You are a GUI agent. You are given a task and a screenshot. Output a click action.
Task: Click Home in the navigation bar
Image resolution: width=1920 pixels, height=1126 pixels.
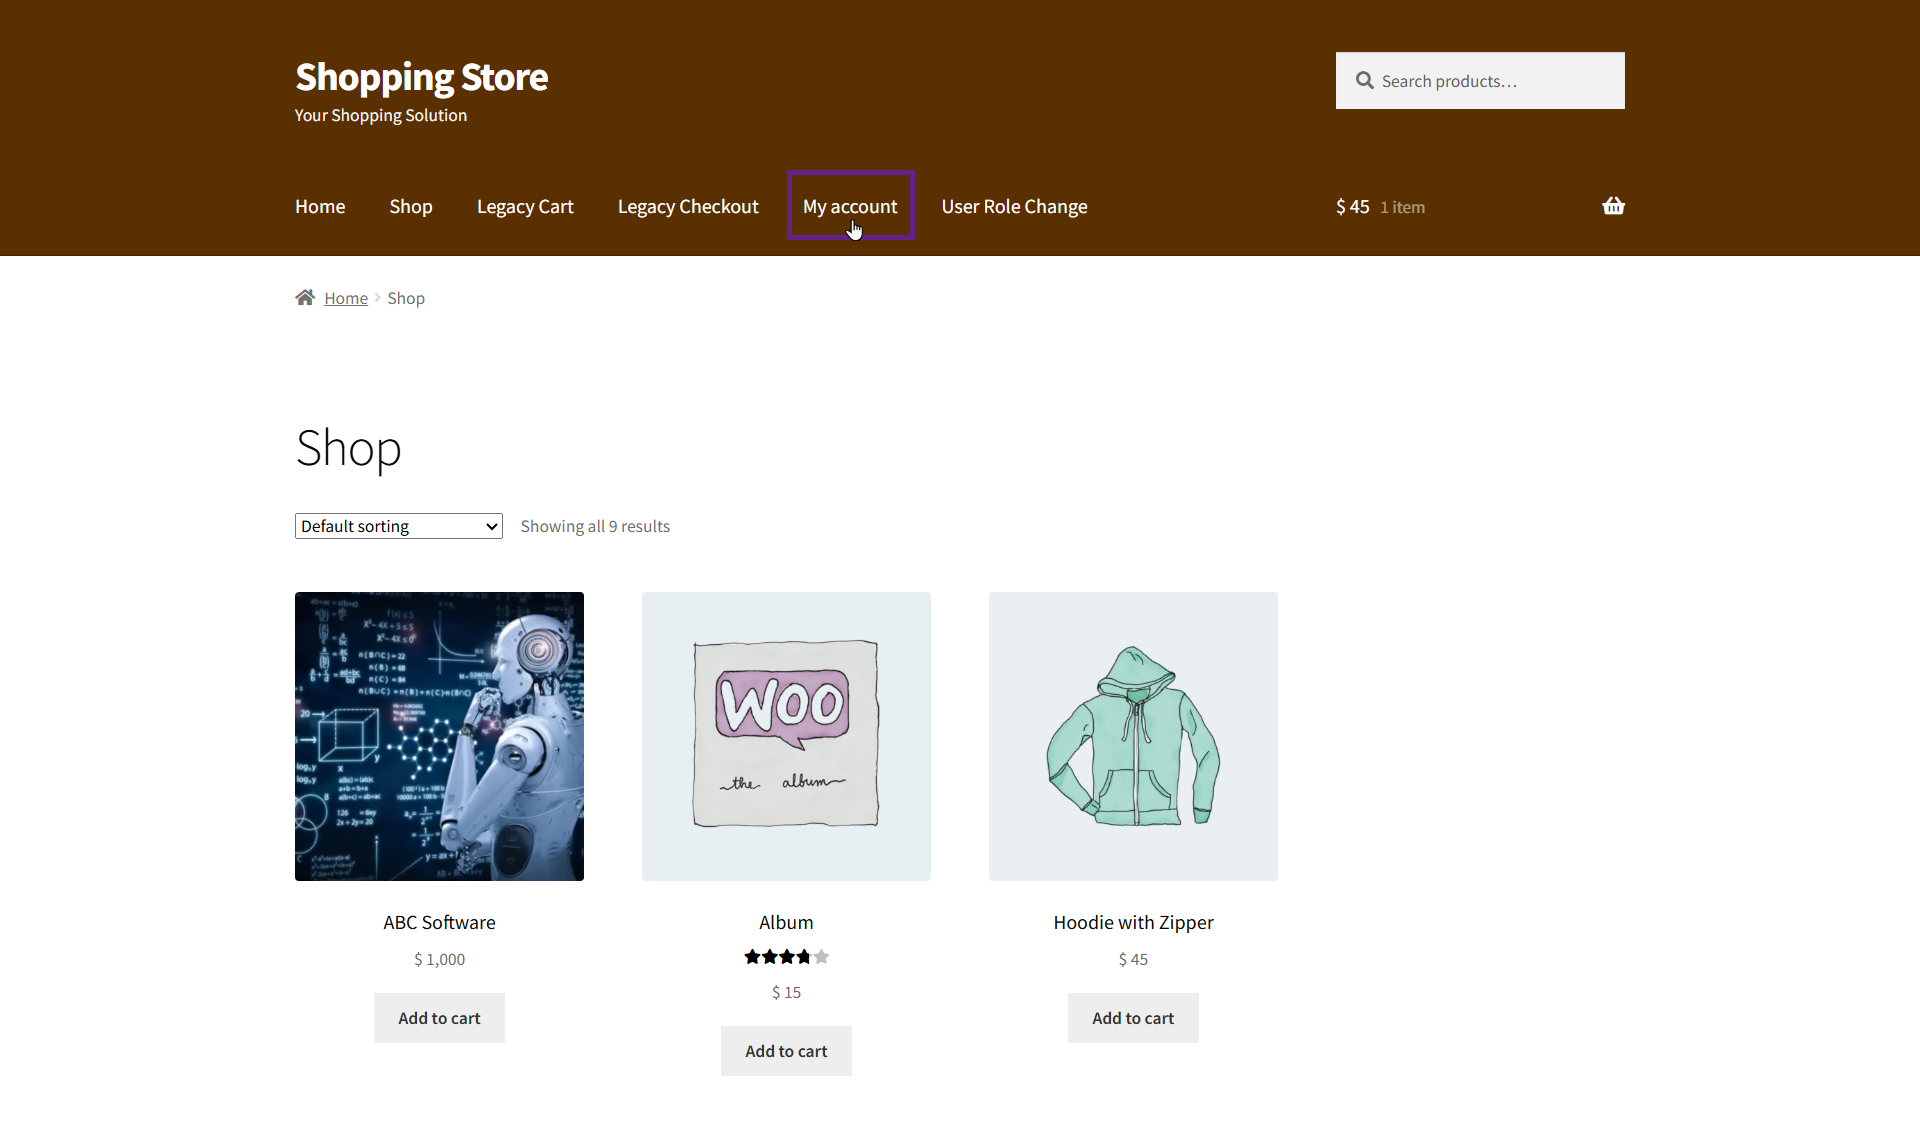(320, 206)
